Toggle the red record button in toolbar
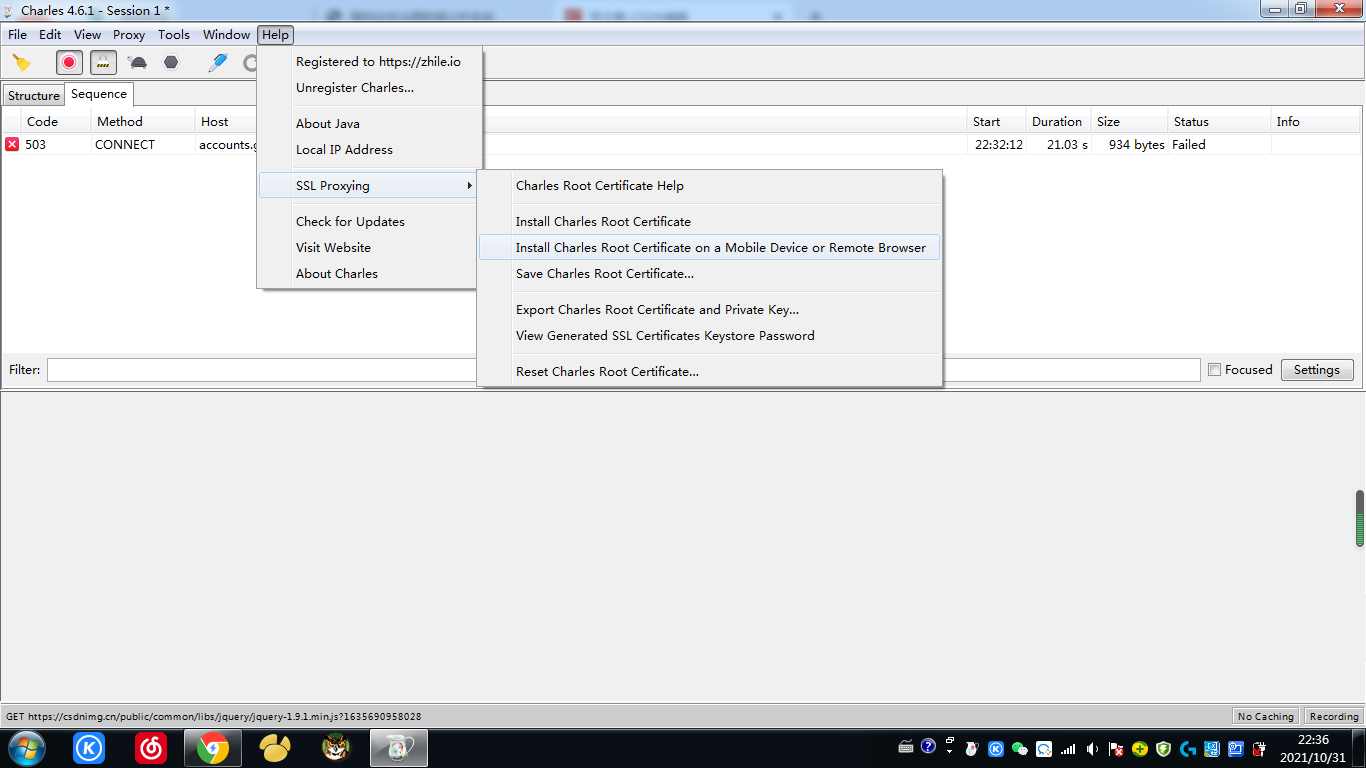 (69, 63)
